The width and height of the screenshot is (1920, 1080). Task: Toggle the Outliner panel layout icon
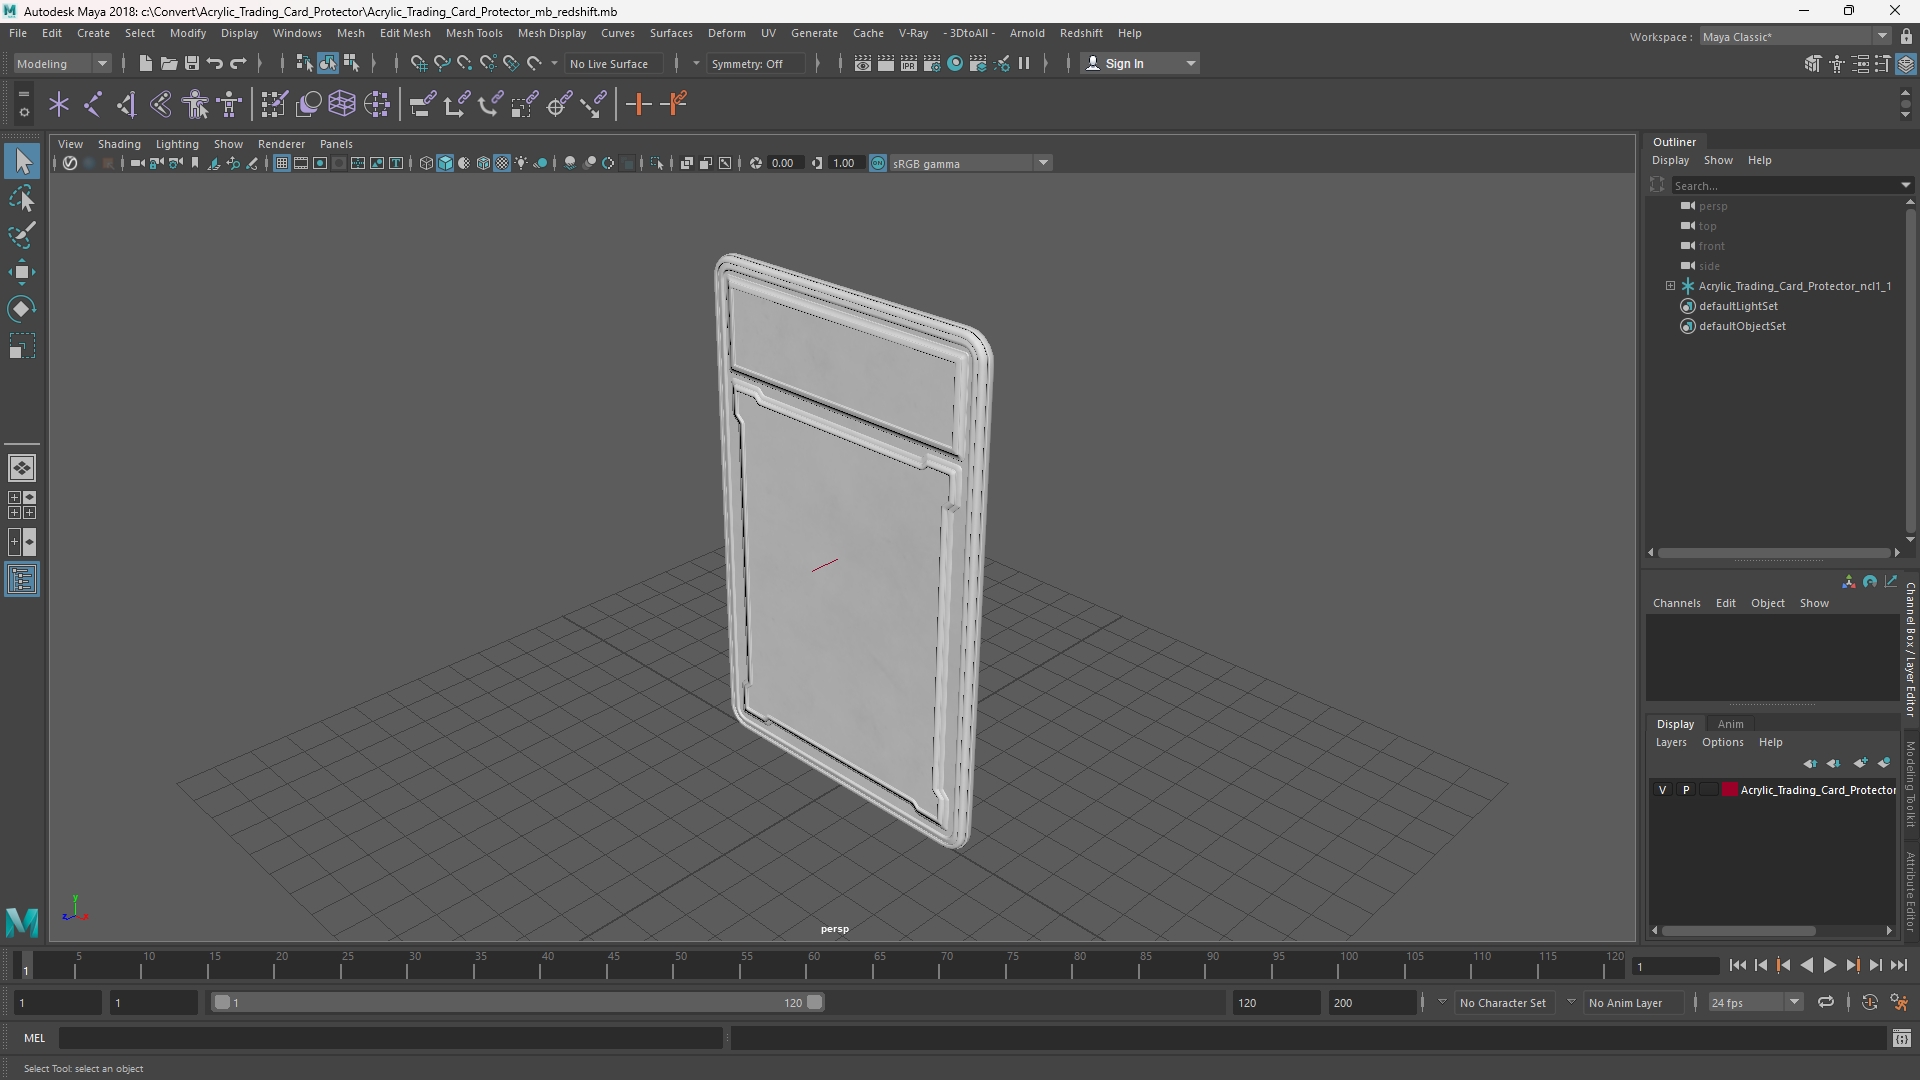tap(22, 580)
